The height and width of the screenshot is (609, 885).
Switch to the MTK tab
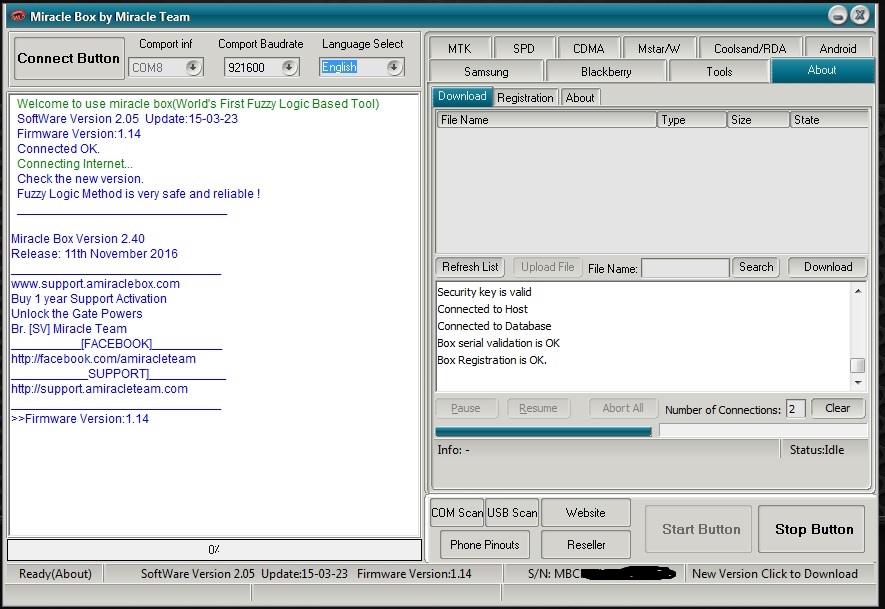[459, 49]
